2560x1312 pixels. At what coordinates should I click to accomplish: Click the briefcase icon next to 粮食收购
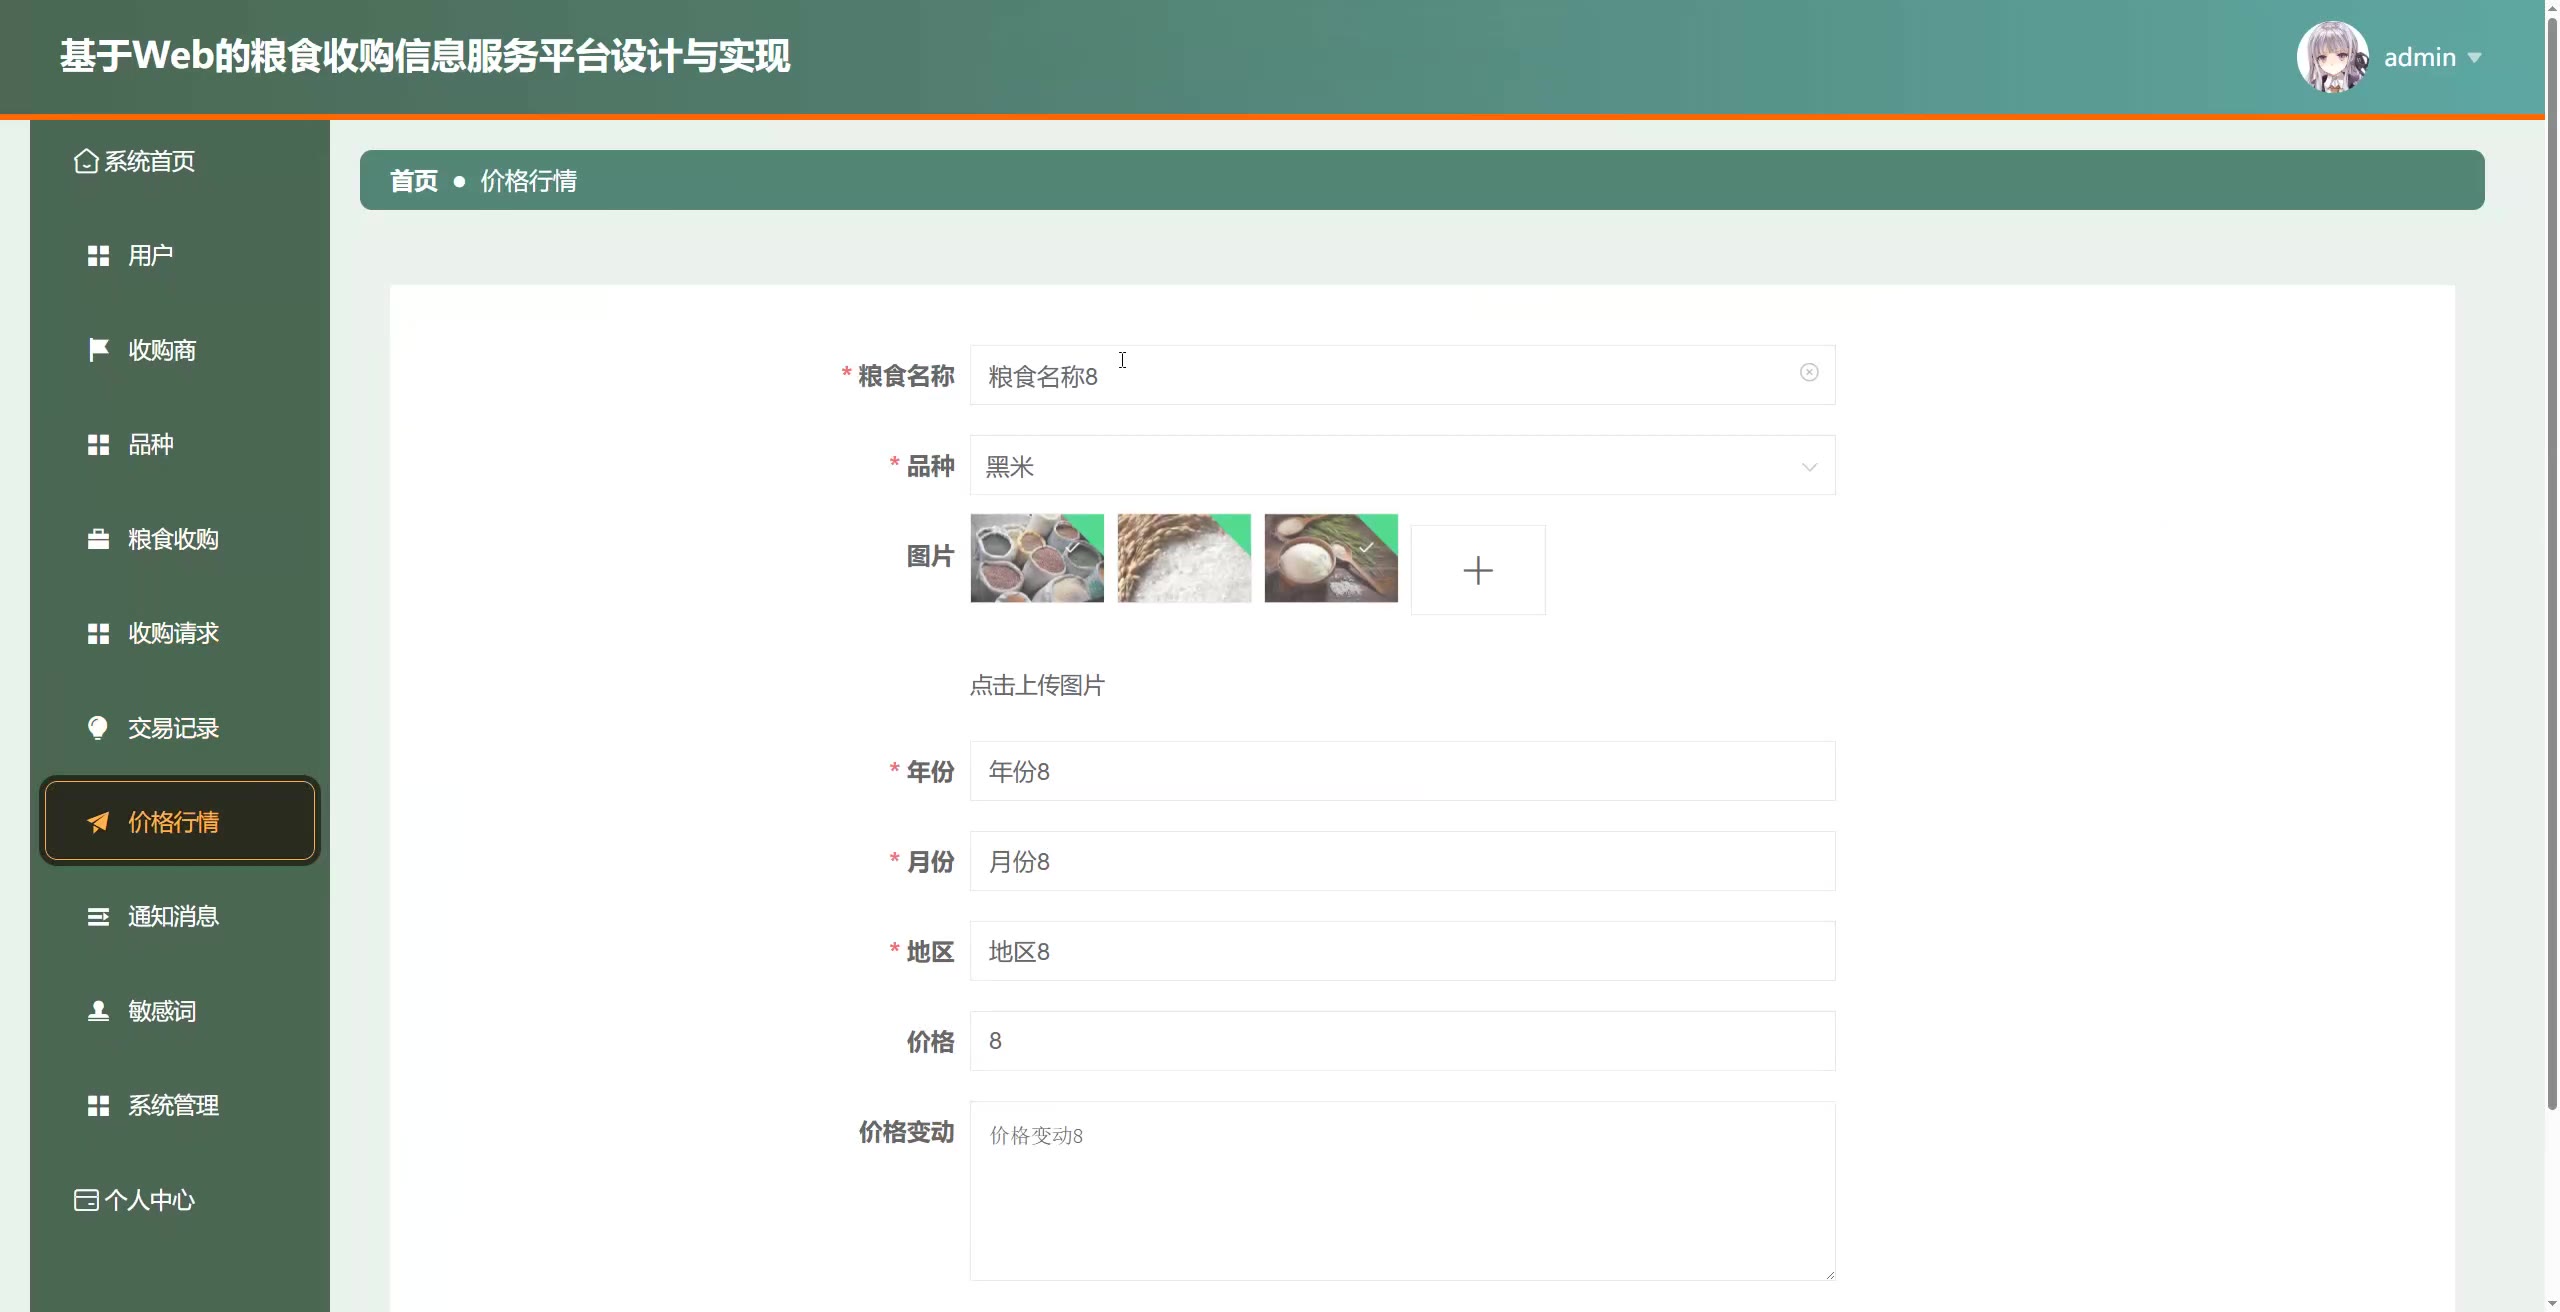(x=98, y=539)
